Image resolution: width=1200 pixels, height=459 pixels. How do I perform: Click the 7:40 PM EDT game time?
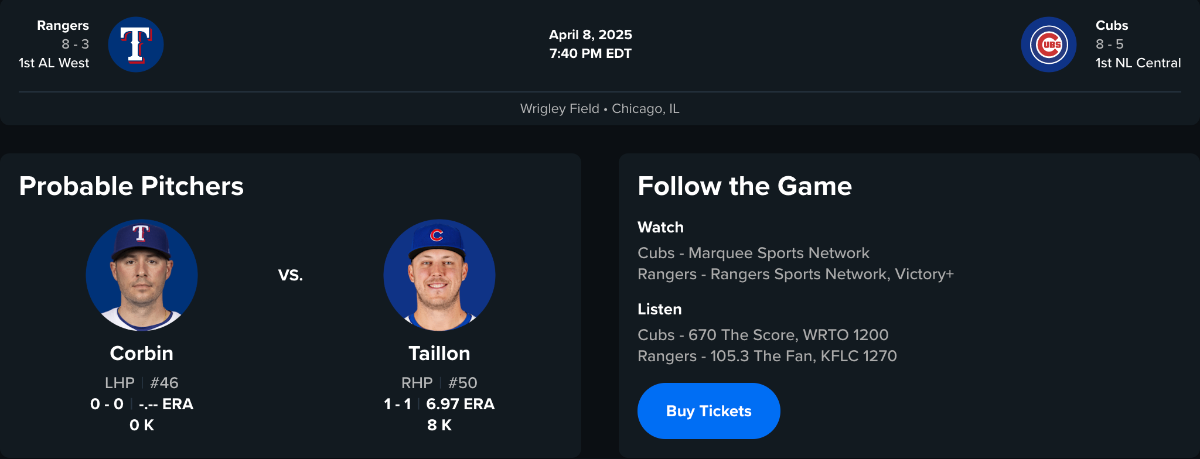(590, 53)
